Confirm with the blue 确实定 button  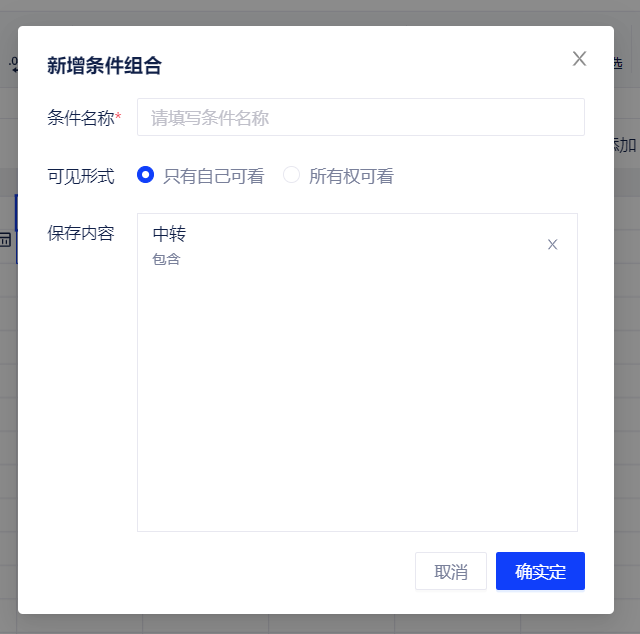pyautogui.click(x=540, y=571)
